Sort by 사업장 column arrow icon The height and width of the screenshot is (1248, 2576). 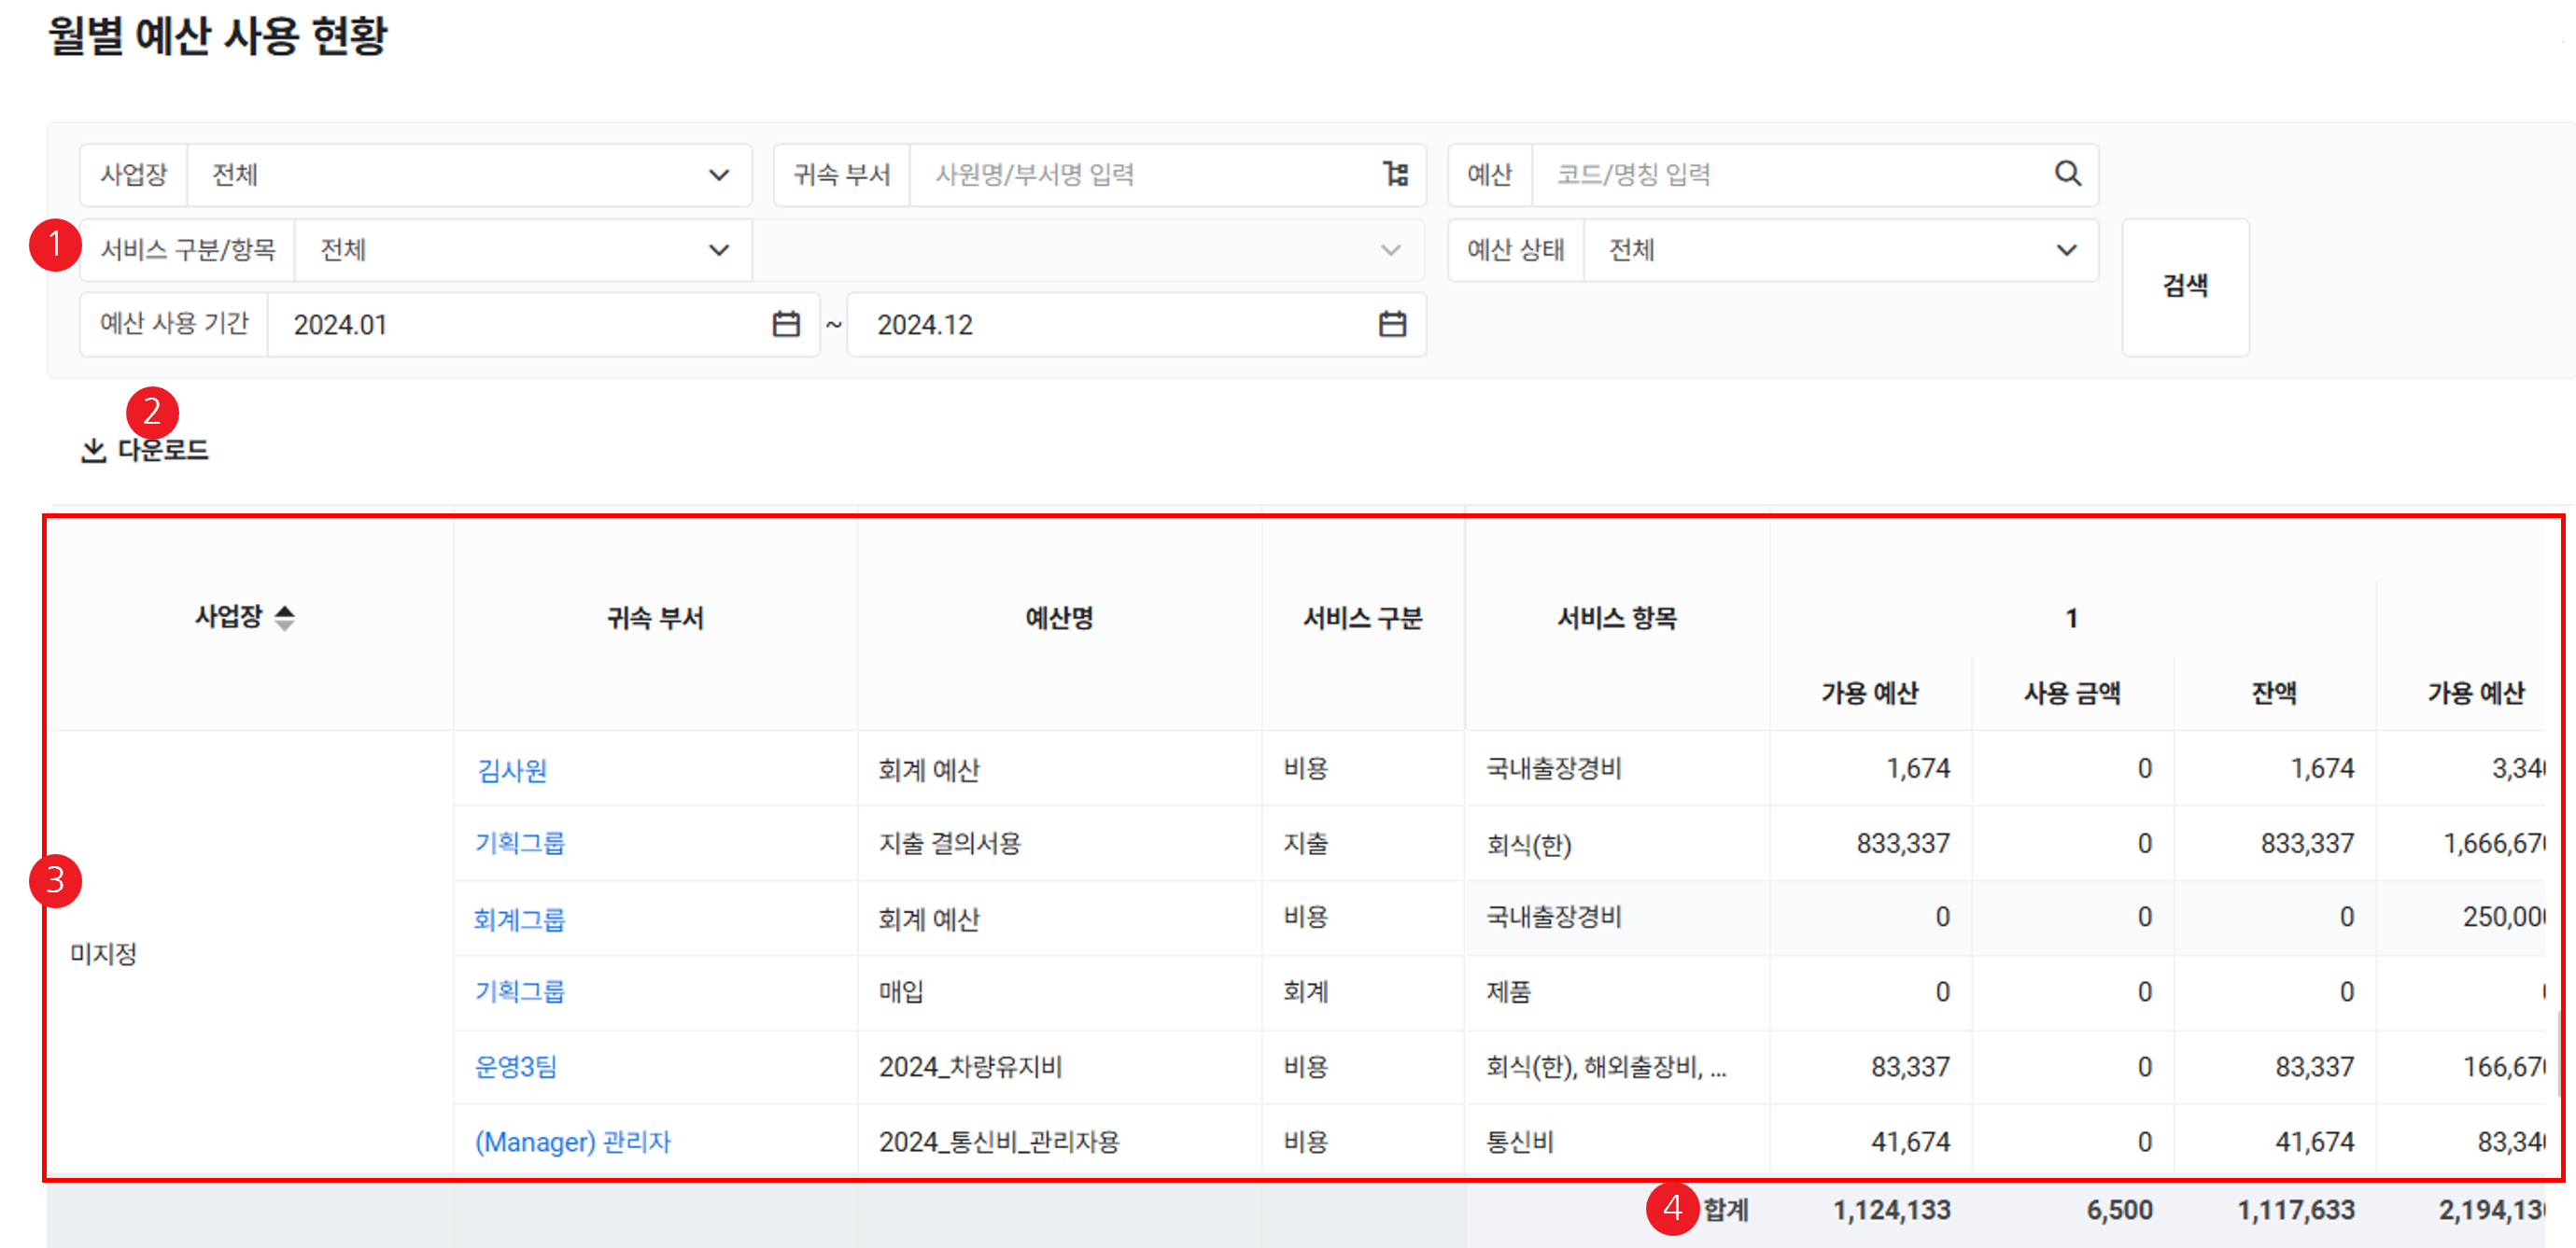pyautogui.click(x=285, y=617)
